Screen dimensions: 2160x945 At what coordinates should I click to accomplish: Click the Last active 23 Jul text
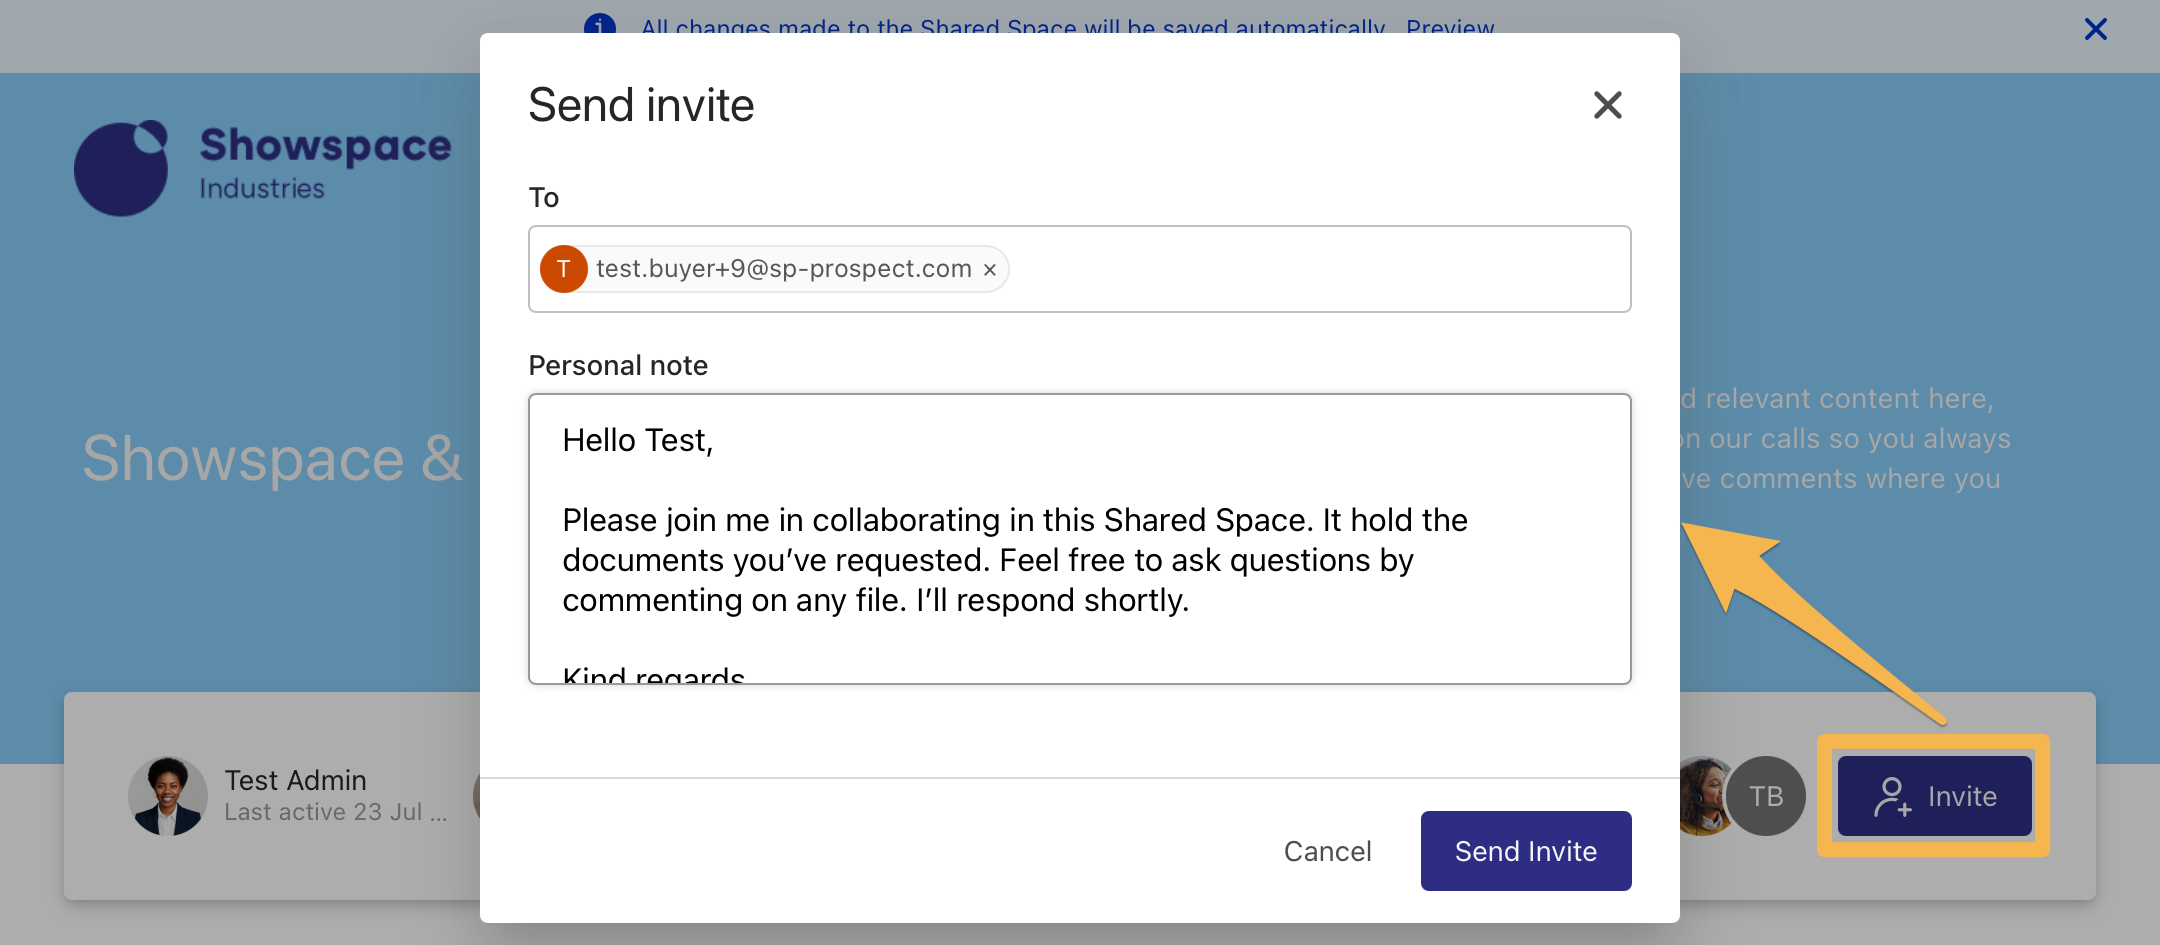point(334,812)
